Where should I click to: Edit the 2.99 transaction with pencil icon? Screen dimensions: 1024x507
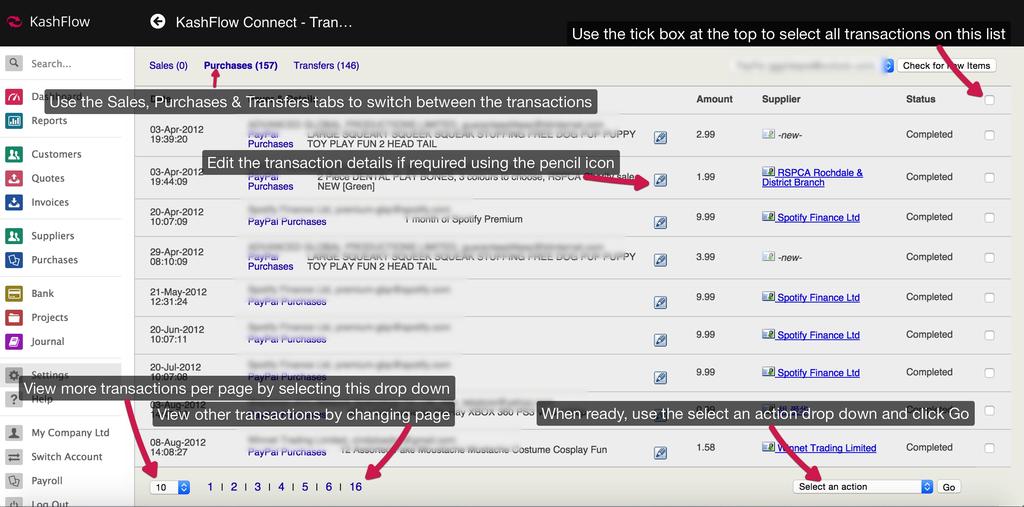pos(660,137)
